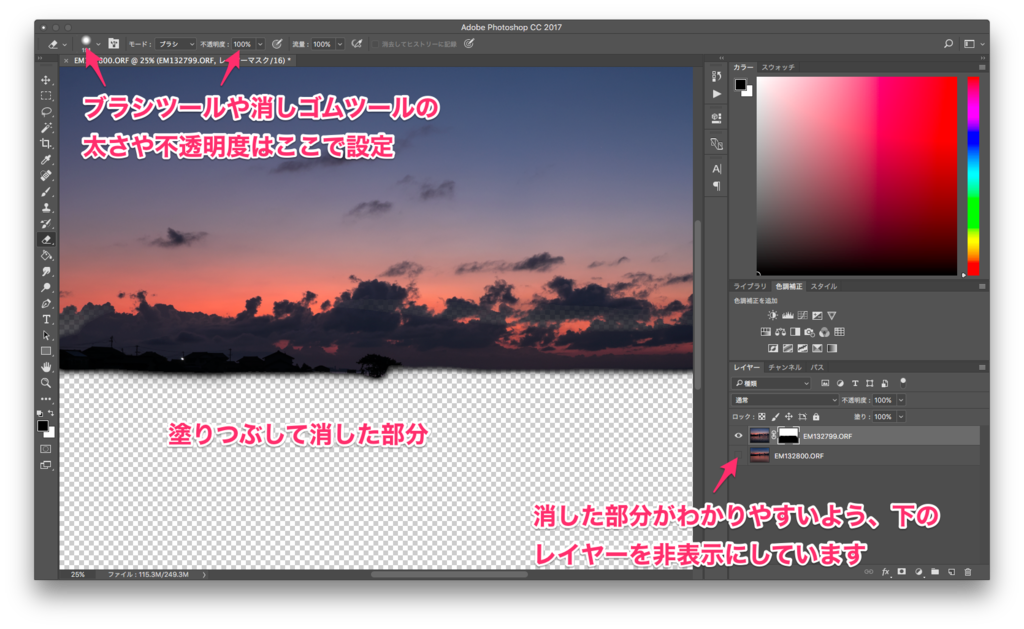Open the Brightness/Contrast adjustment icon
The height and width of the screenshot is (629, 1024).
point(772,314)
